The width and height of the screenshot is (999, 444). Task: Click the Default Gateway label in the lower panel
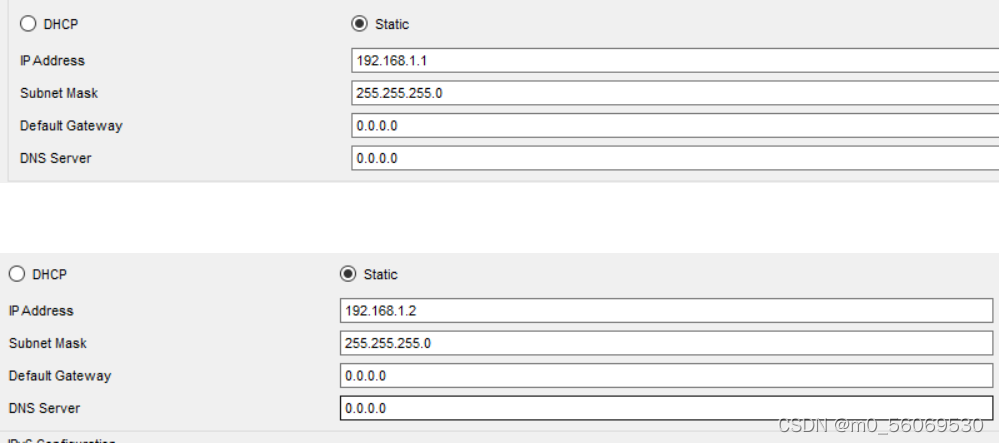(x=60, y=376)
